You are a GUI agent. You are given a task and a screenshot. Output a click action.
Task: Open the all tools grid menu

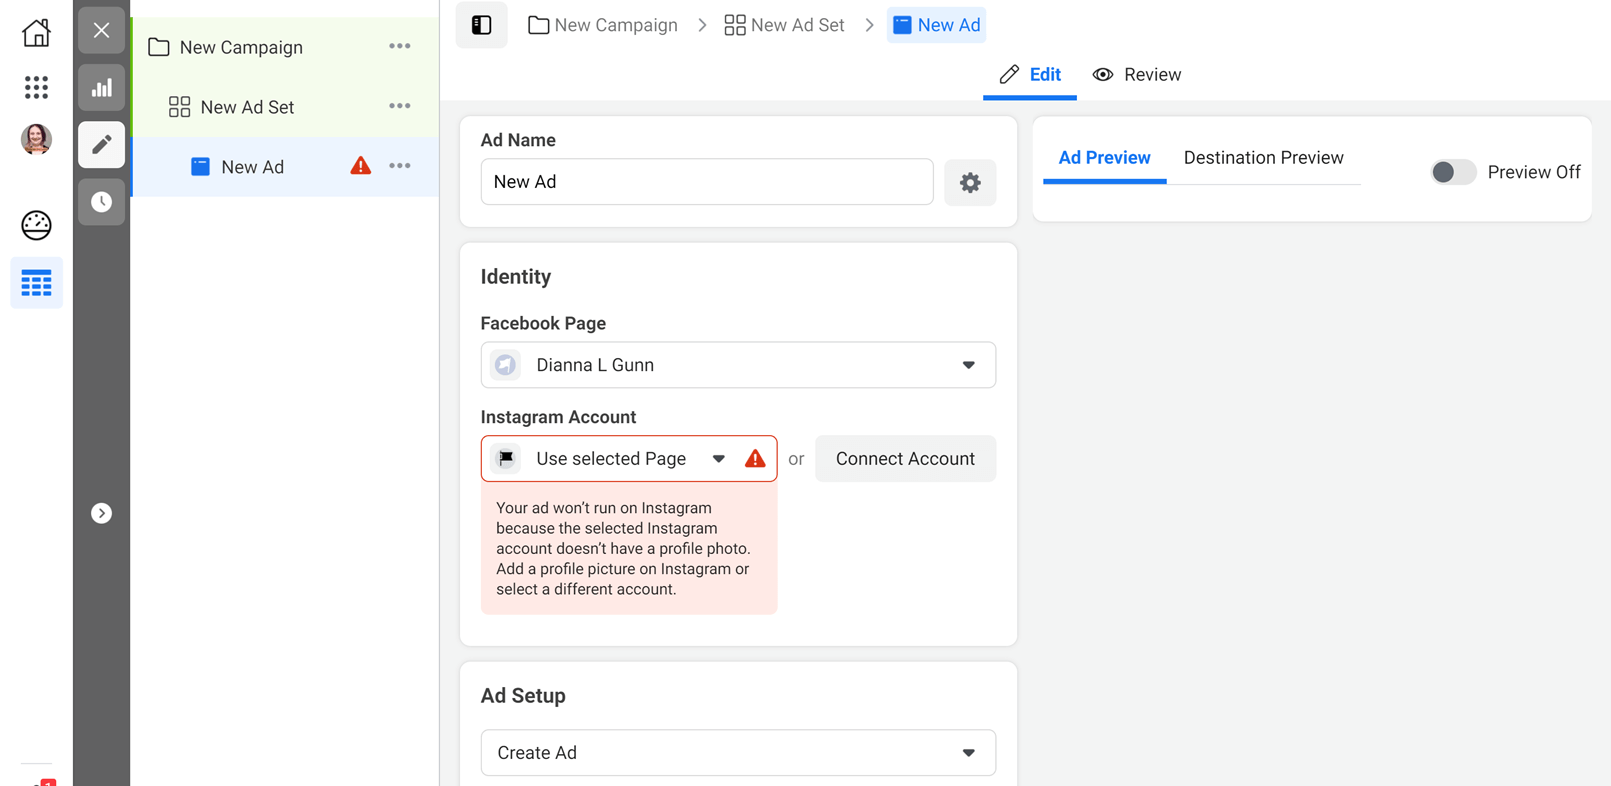(36, 87)
